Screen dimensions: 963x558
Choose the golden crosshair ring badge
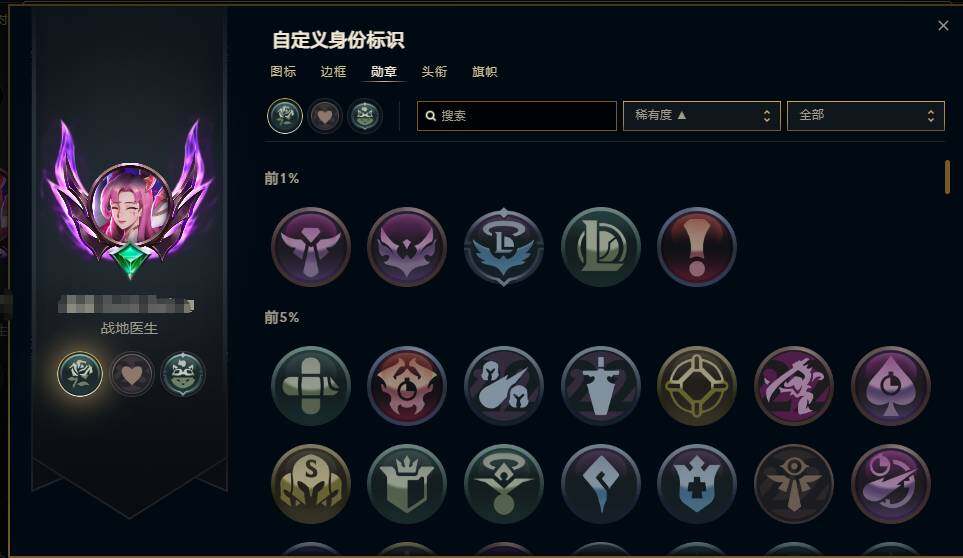coord(696,386)
